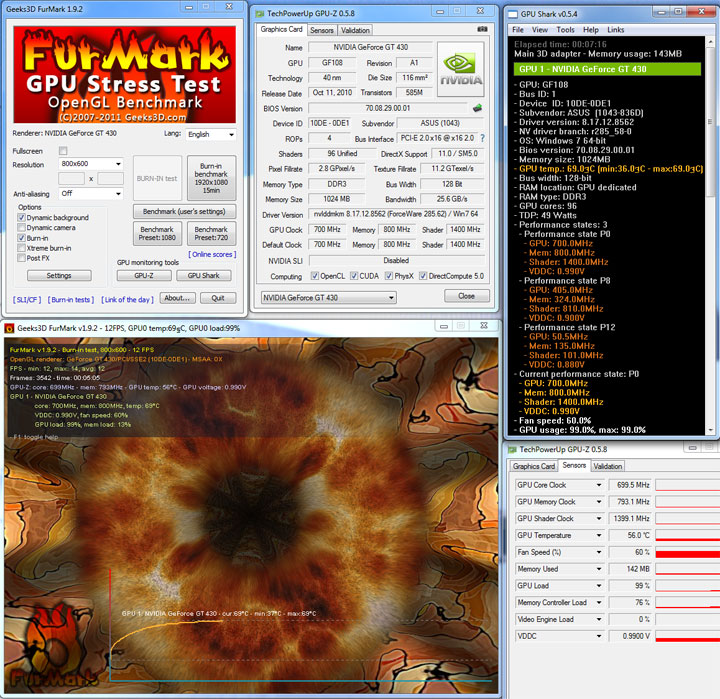The width and height of the screenshot is (720, 699).
Task: Open the File menu in GPU Shark
Action: [518, 29]
